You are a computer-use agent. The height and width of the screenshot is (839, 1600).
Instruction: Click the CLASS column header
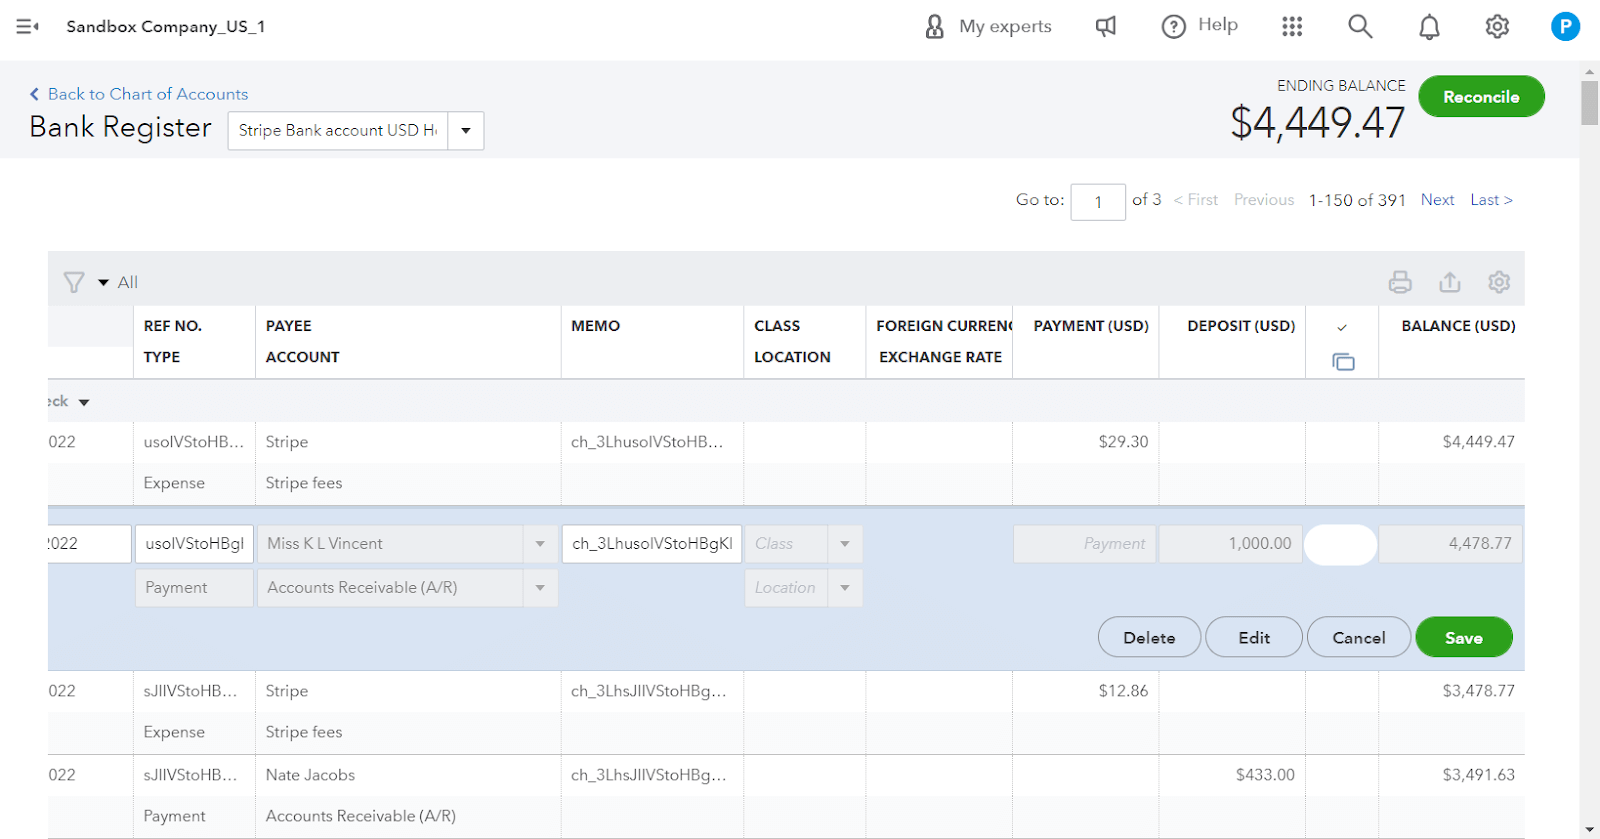click(x=777, y=327)
